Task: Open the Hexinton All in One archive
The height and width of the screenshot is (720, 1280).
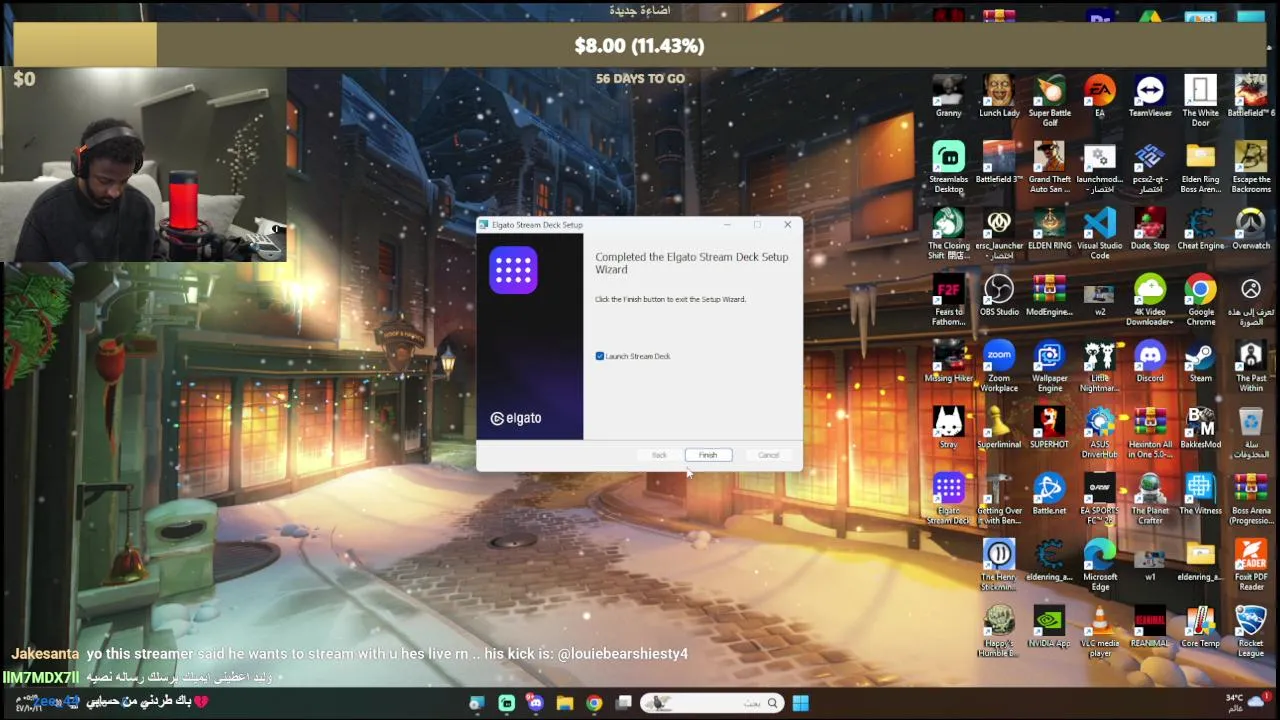Action: (1150, 432)
